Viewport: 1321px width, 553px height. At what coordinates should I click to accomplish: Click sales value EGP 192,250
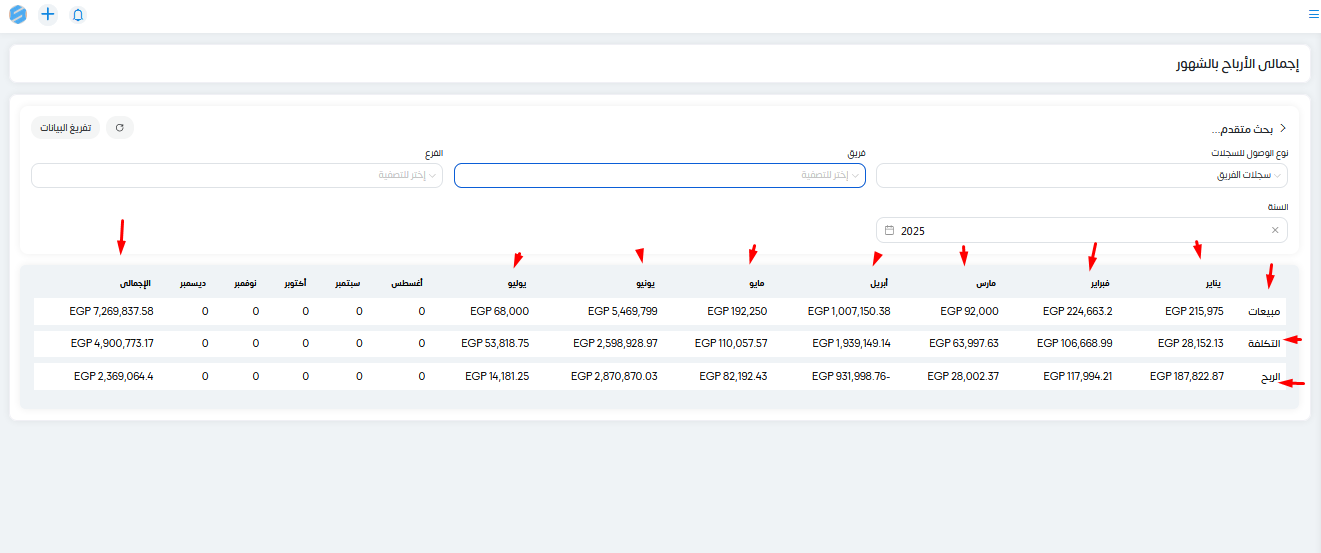[x=737, y=311]
